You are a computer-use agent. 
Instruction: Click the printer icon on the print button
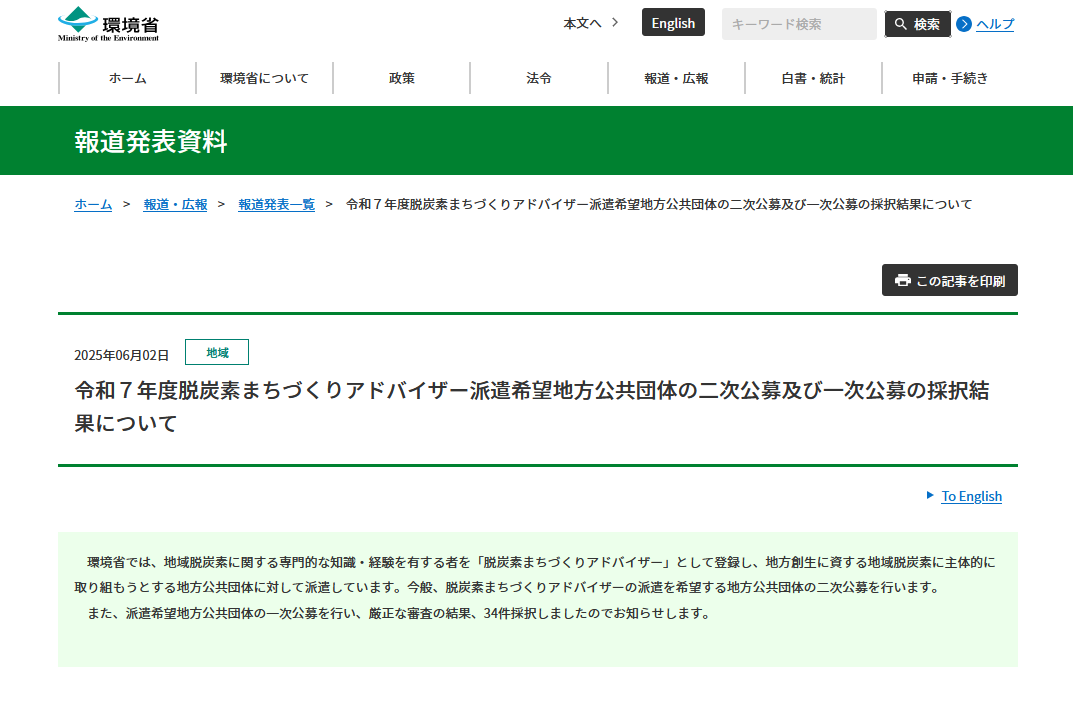pos(901,280)
